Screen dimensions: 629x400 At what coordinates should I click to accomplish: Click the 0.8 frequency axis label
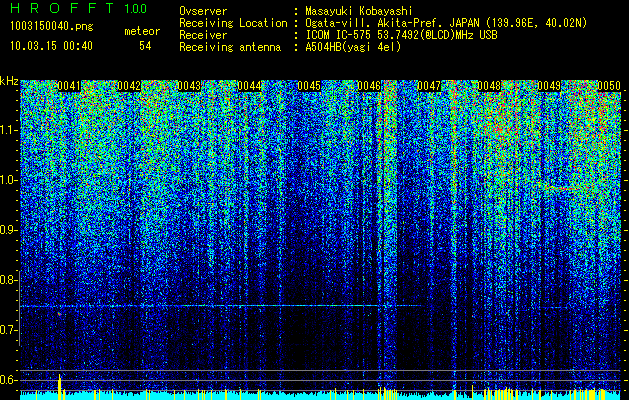(x=8, y=280)
